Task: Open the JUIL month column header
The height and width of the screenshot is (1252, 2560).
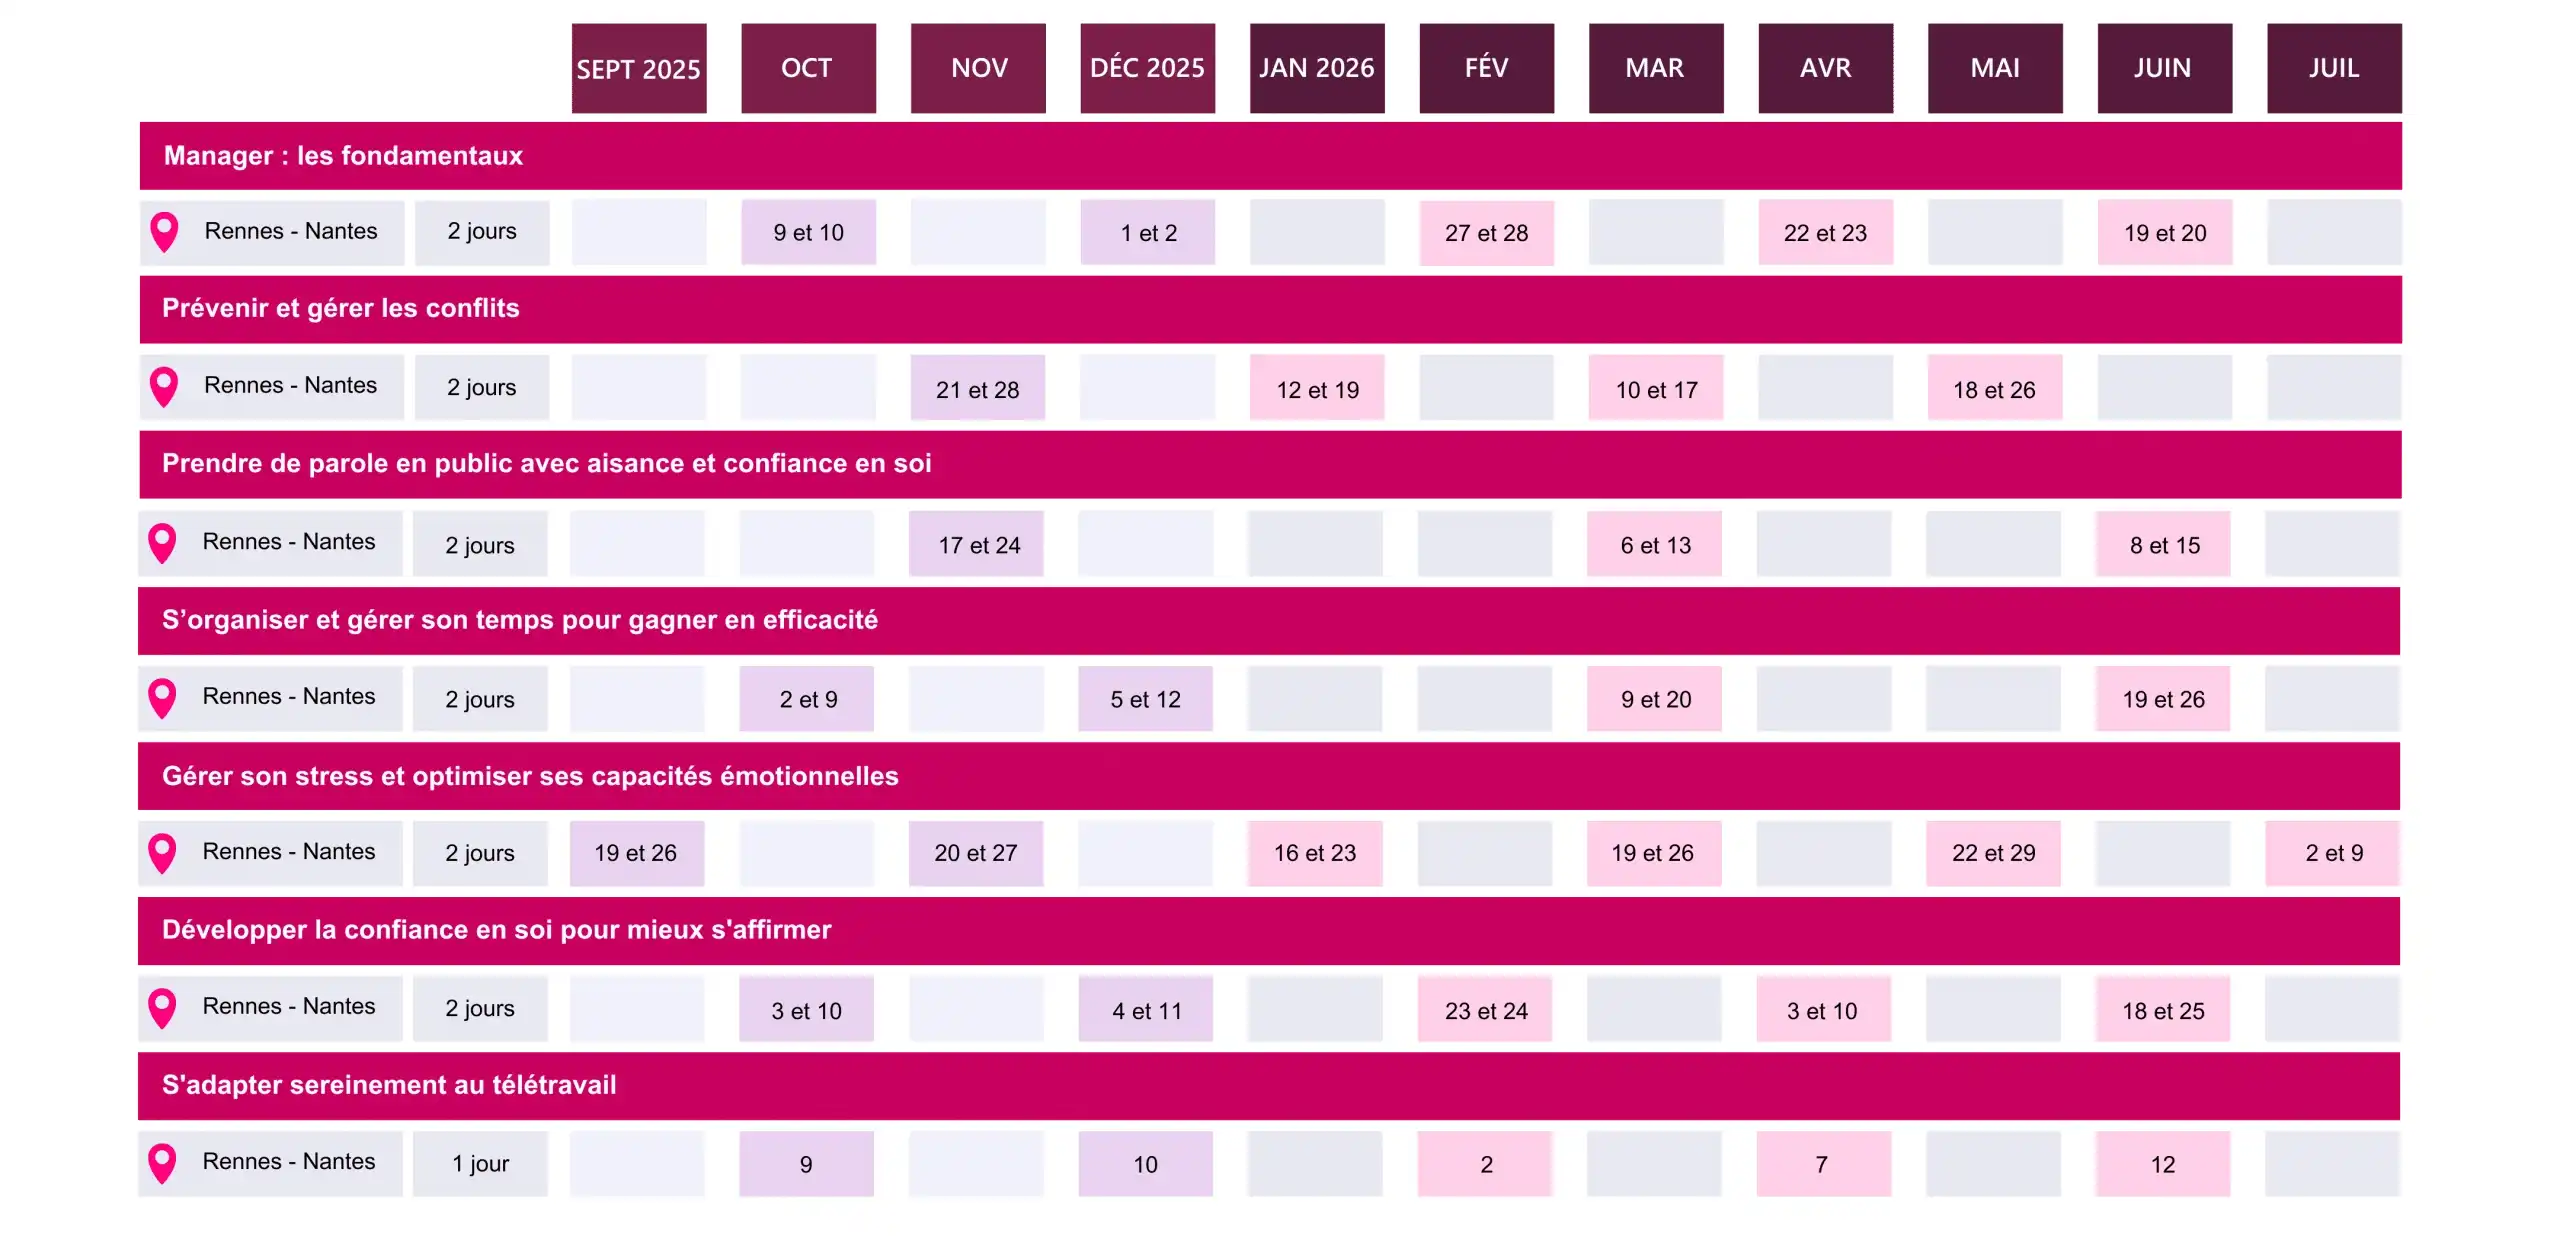Action: (2333, 68)
